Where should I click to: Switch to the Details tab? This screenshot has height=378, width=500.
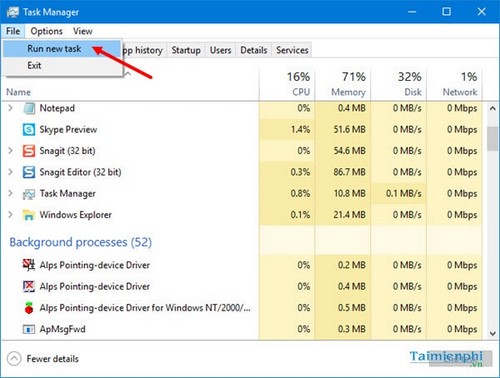pyautogui.click(x=254, y=50)
